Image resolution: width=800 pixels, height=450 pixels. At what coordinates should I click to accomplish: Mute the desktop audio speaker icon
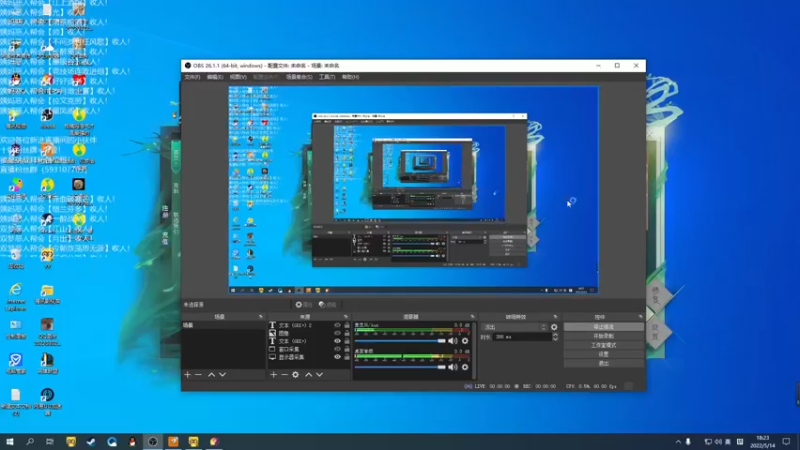click(453, 367)
